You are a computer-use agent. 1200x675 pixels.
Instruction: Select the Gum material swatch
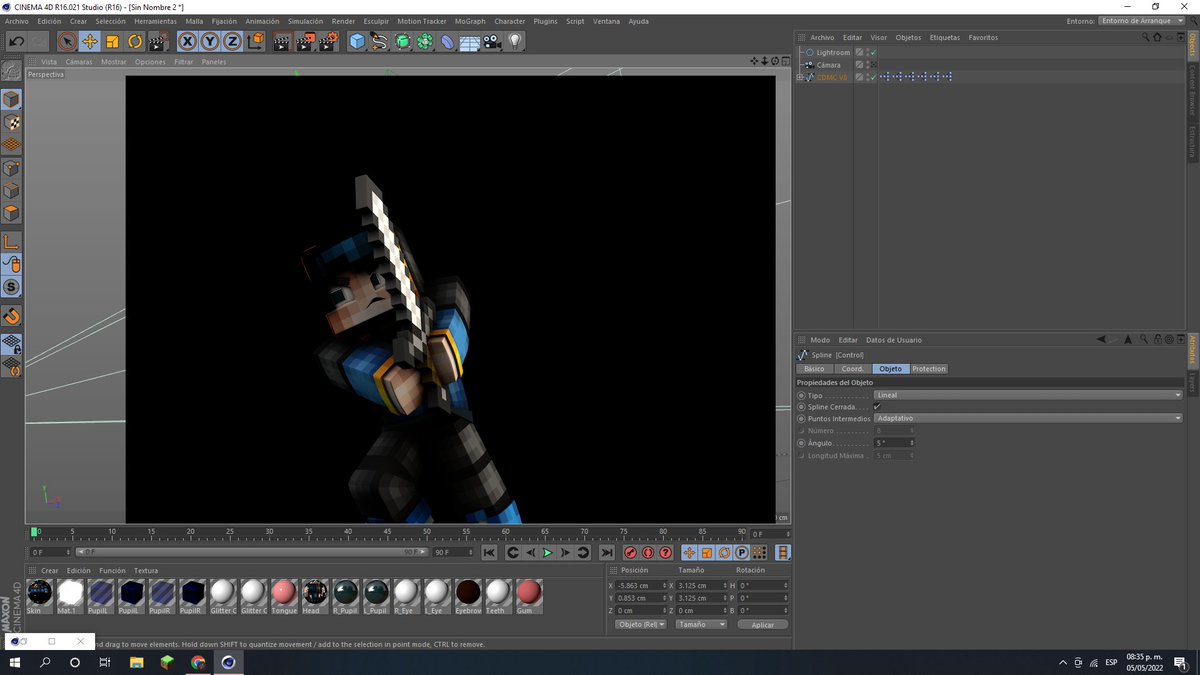pos(529,596)
